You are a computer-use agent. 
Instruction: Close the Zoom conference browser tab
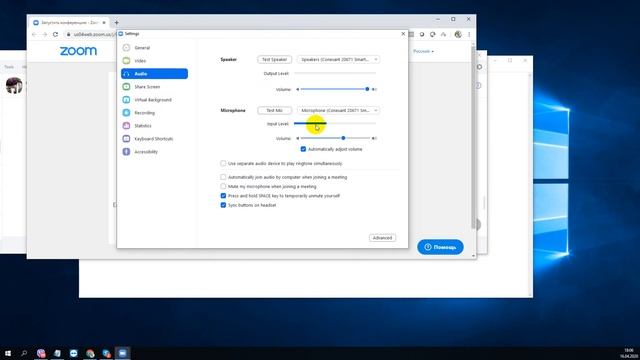[x=104, y=23]
